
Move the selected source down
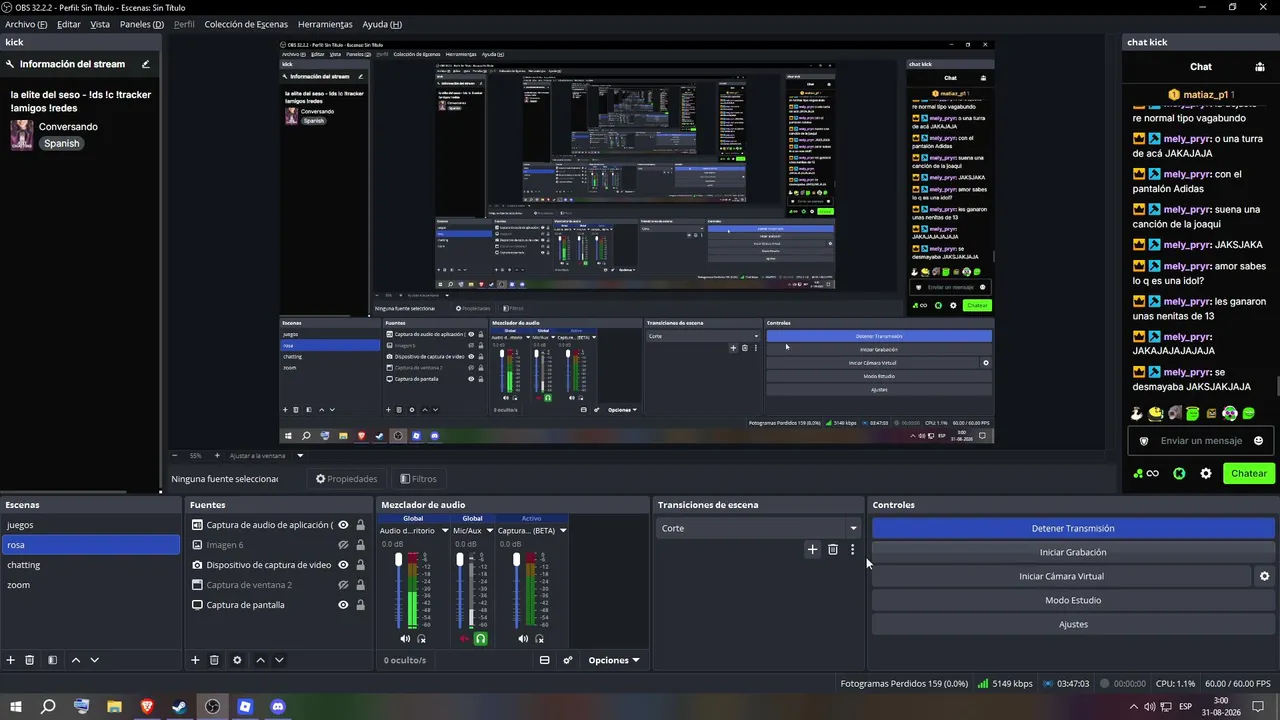(280, 660)
